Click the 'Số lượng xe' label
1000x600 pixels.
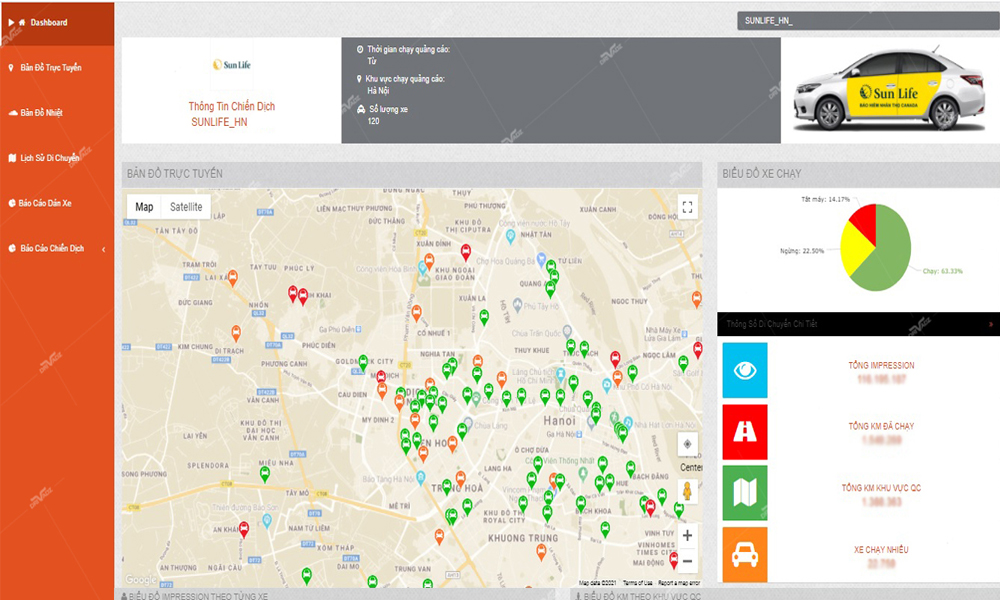pos(388,109)
